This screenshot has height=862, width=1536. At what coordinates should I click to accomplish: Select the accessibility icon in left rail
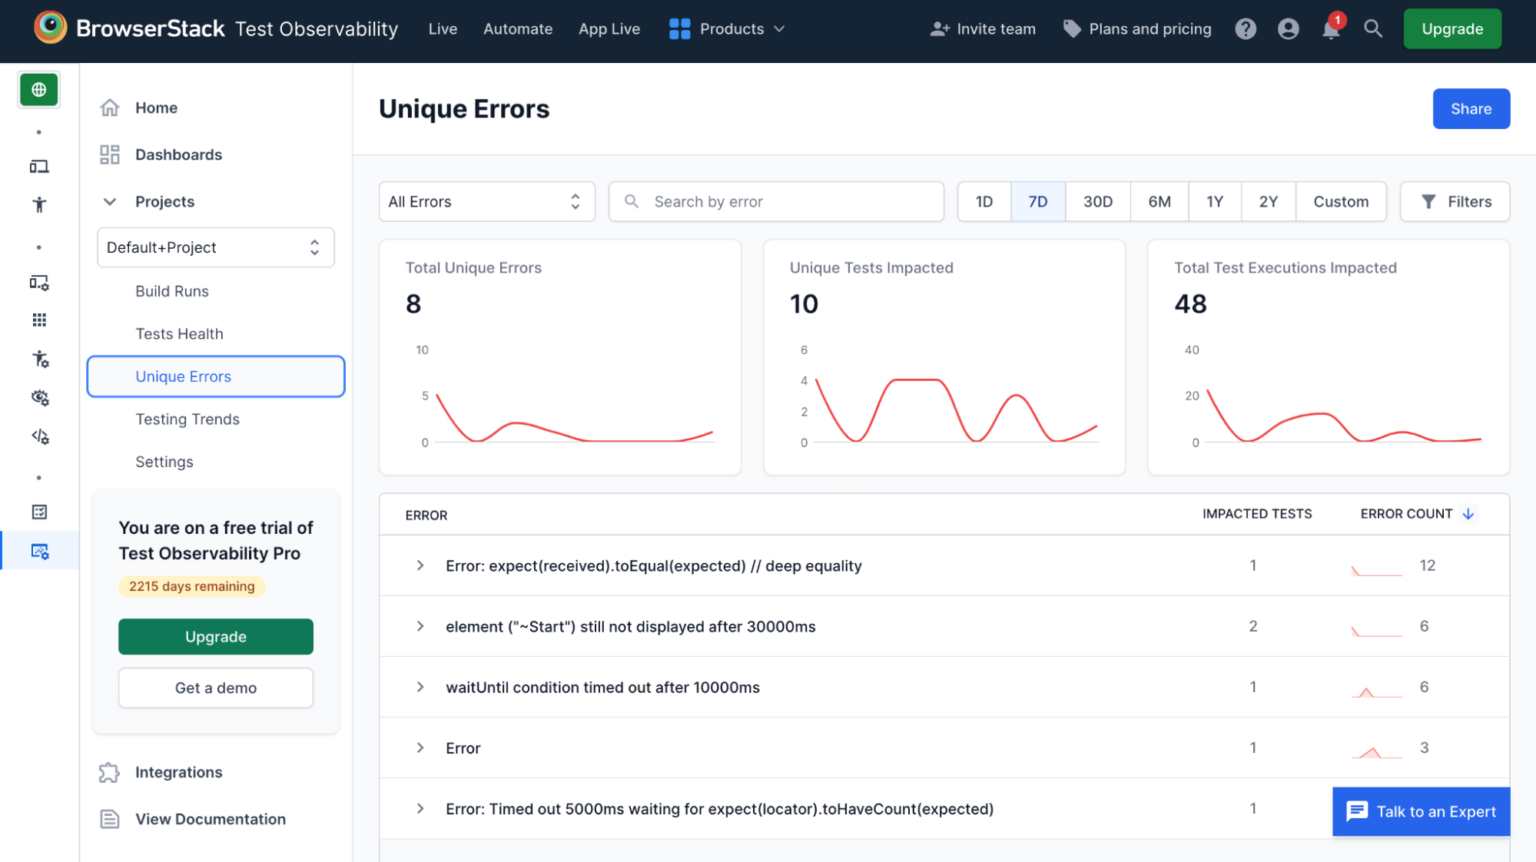pos(39,205)
